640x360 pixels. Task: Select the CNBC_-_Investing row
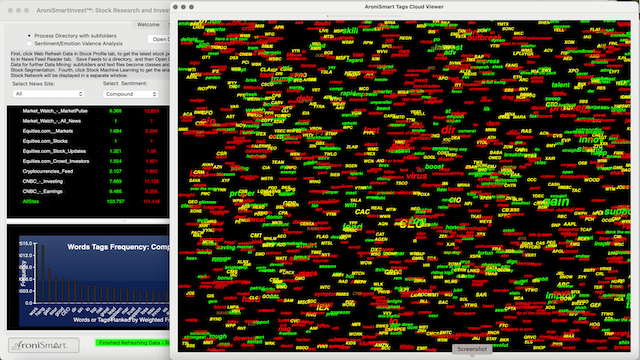click(88, 181)
